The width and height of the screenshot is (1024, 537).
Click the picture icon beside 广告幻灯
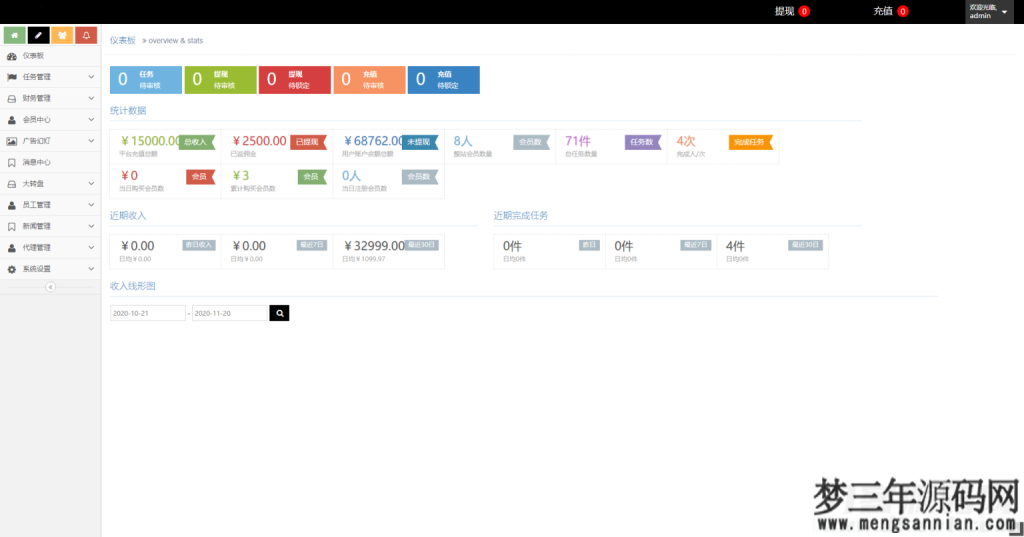point(12,141)
